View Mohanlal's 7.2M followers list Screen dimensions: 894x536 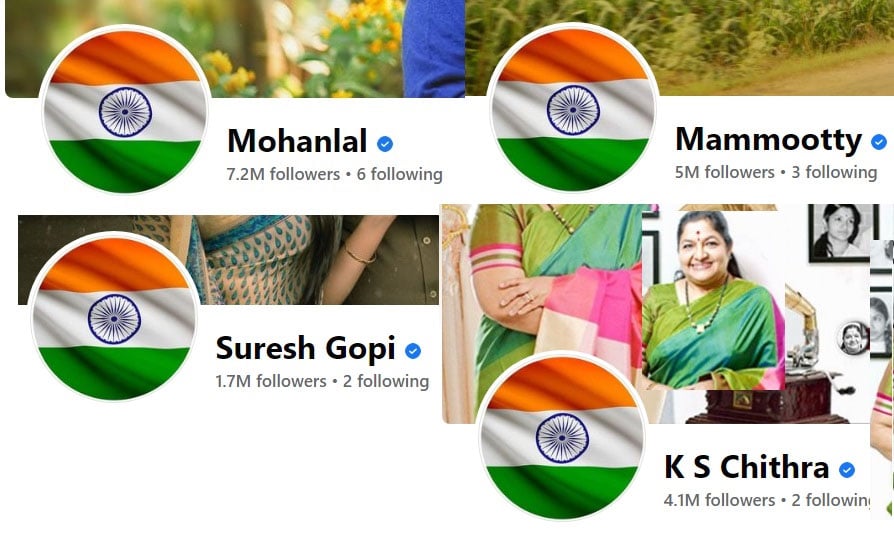click(283, 174)
